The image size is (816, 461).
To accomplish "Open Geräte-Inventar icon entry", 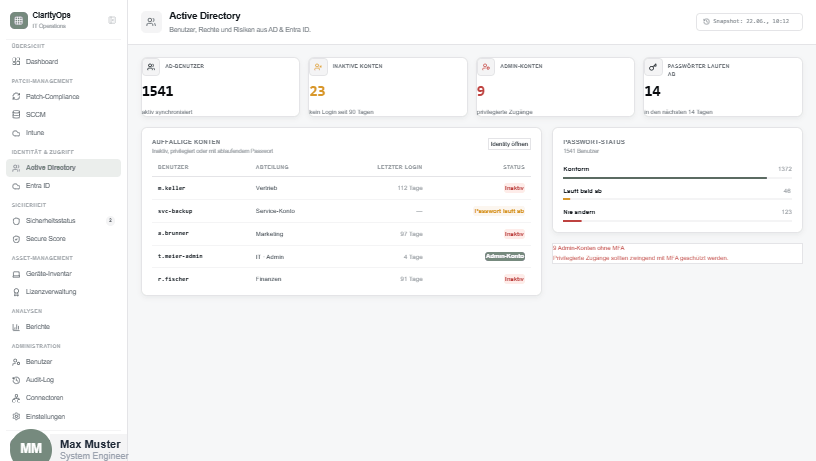I will pyautogui.click(x=16, y=274).
